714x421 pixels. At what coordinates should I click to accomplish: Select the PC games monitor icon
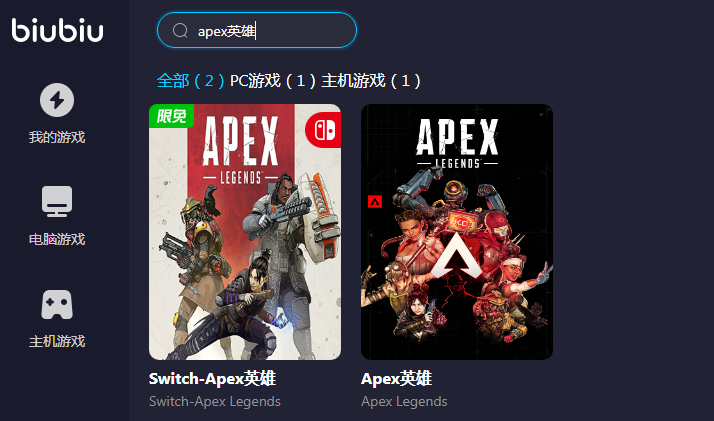57,201
